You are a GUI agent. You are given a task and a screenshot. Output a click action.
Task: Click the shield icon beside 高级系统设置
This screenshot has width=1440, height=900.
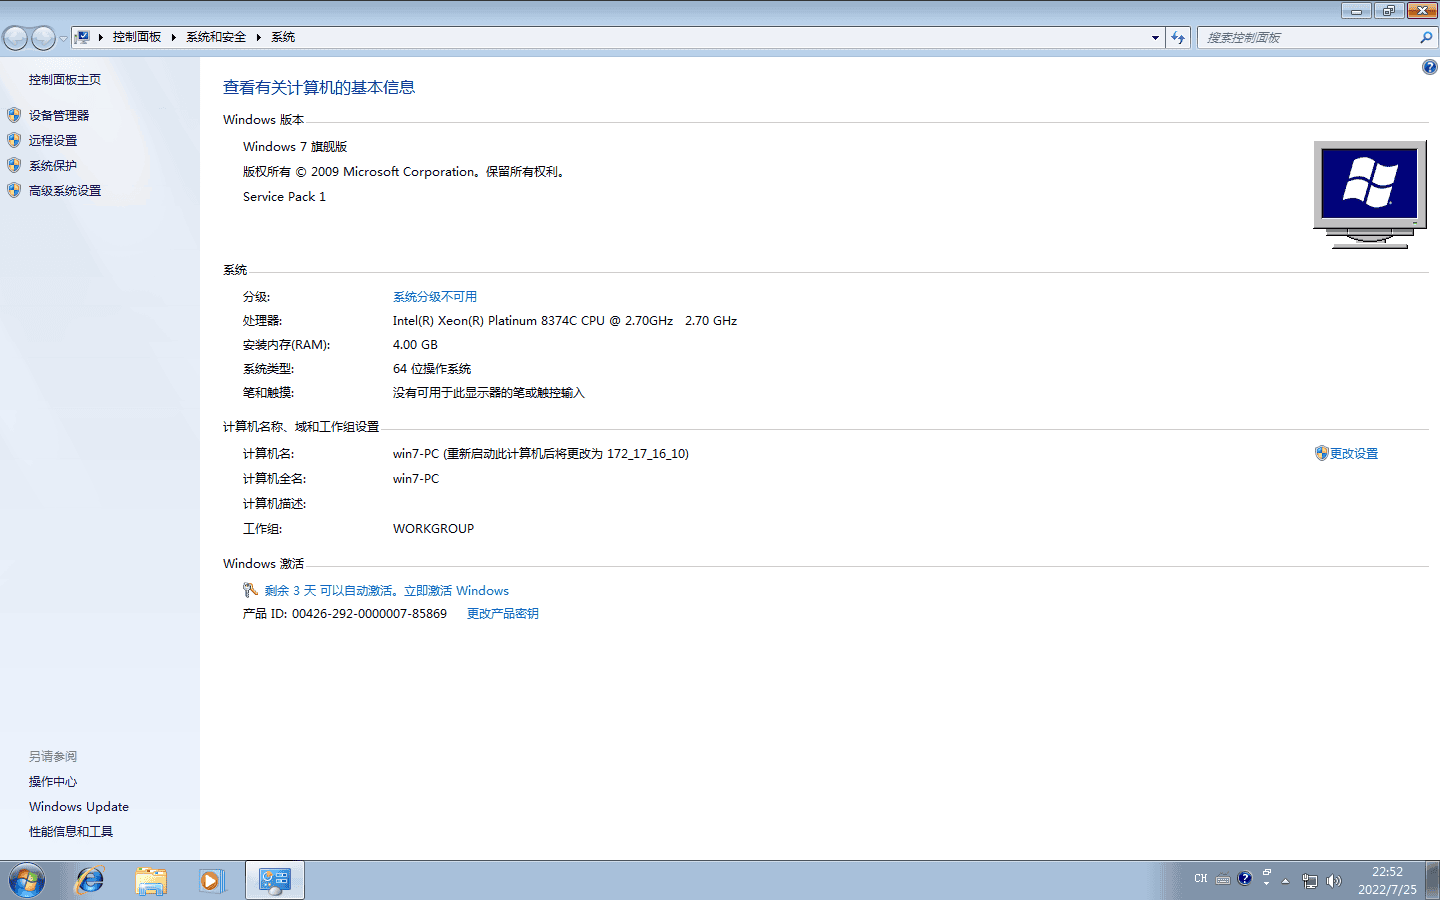click(x=14, y=190)
